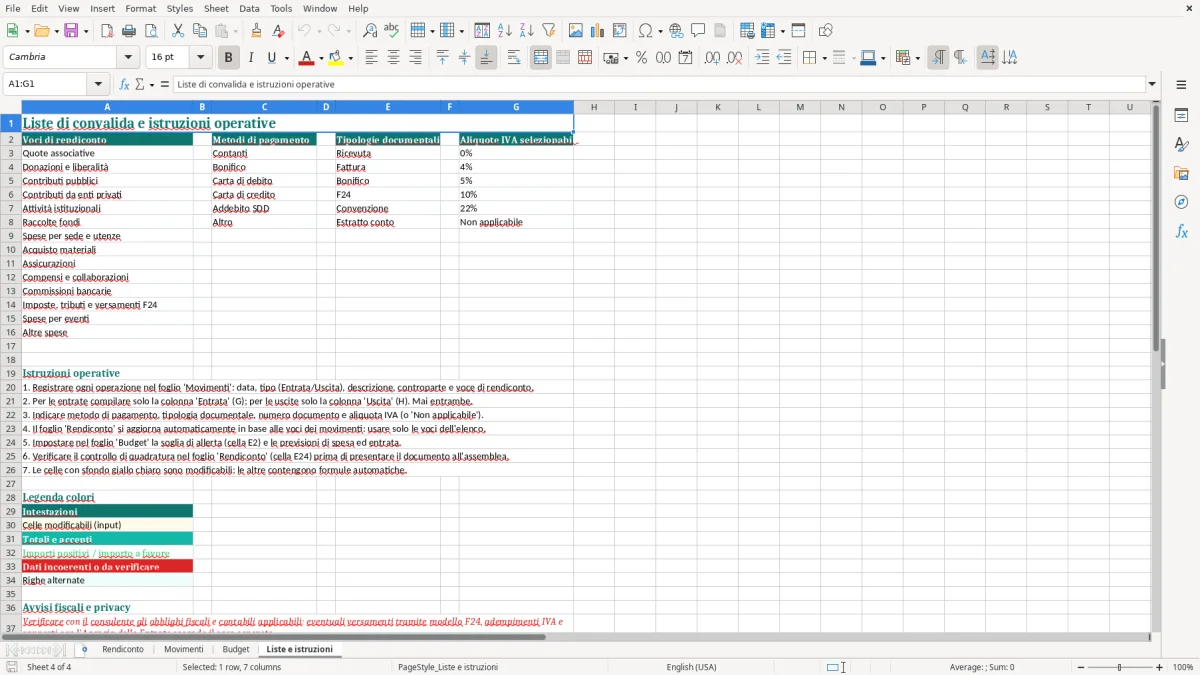This screenshot has width=1200, height=675.
Task: Apply the AutoFilter funnel icon
Action: tap(549, 31)
